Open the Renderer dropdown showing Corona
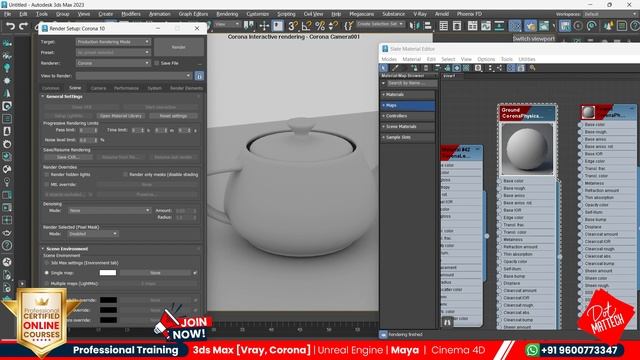This screenshot has height=360, width=640. pos(113,63)
